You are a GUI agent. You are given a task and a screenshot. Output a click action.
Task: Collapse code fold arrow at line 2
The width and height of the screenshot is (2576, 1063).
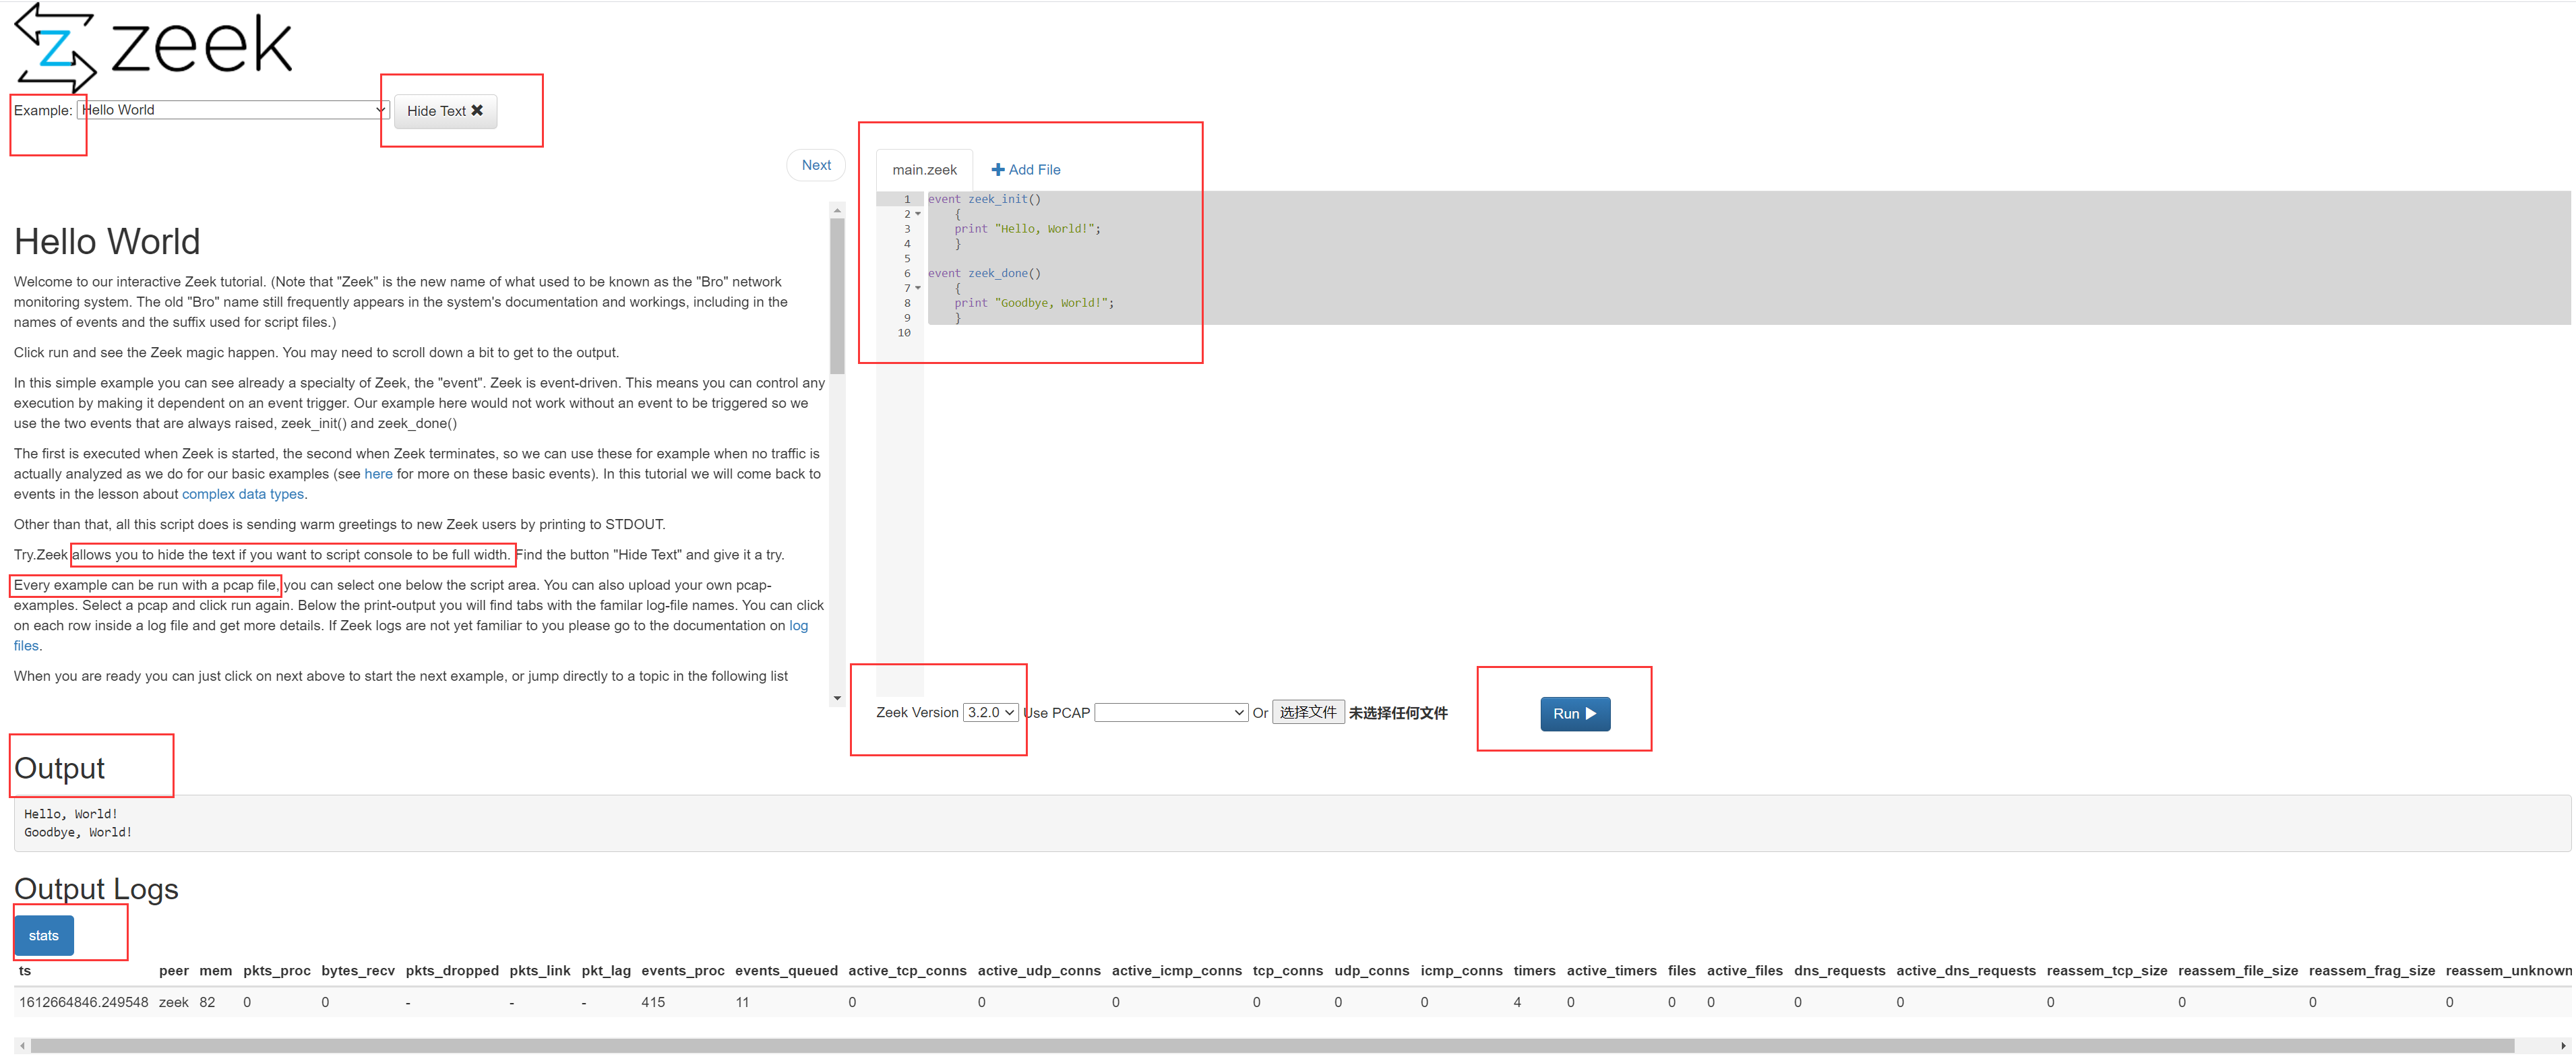click(x=918, y=214)
